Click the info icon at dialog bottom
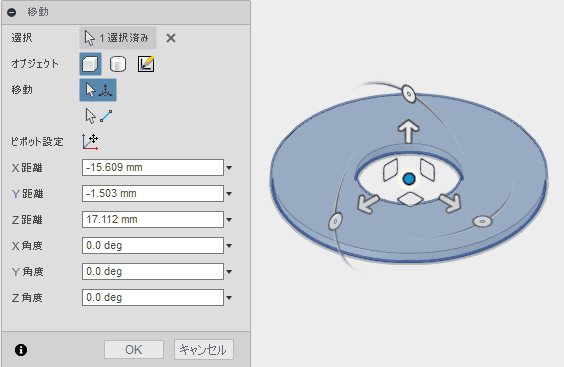Image resolution: width=564 pixels, height=367 pixels. (21, 350)
